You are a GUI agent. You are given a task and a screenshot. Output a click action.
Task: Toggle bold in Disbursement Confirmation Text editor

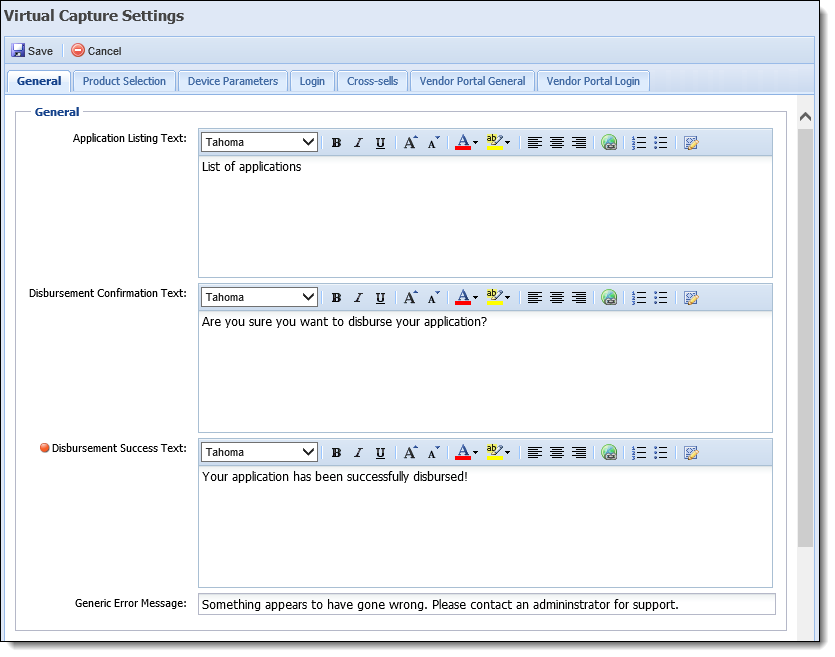(x=336, y=298)
